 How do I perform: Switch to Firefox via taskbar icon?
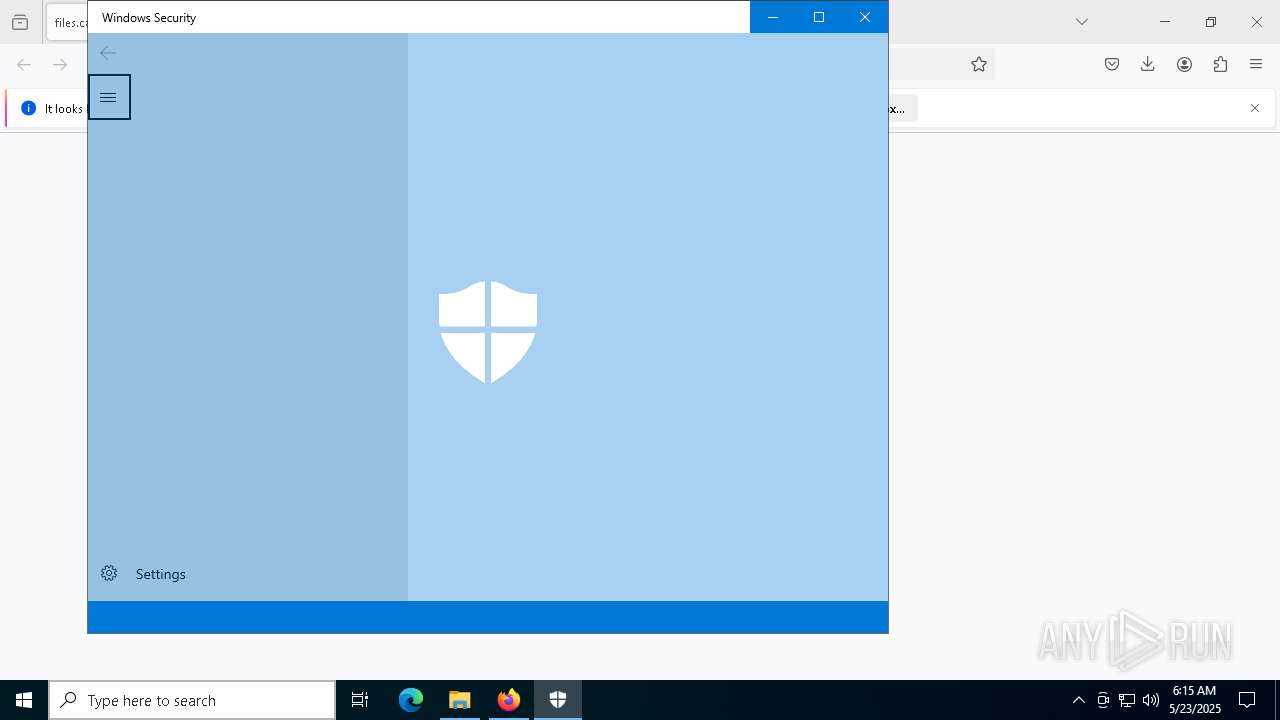(x=509, y=700)
